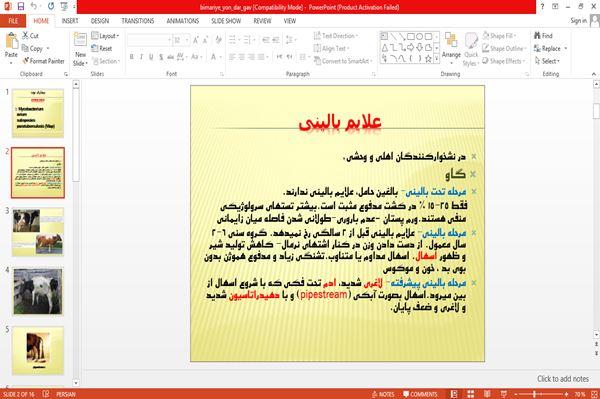Align text right
The width and height of the screenshot is (600, 399).
[251, 57]
